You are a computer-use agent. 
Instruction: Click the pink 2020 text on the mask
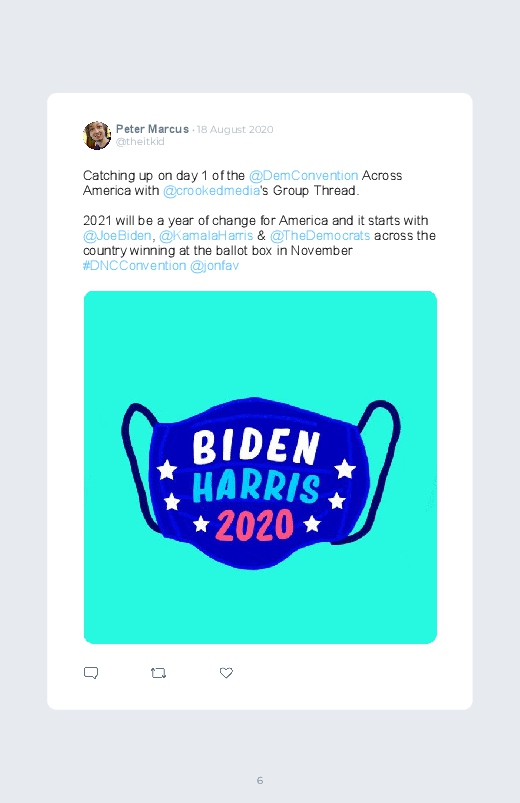coord(255,525)
